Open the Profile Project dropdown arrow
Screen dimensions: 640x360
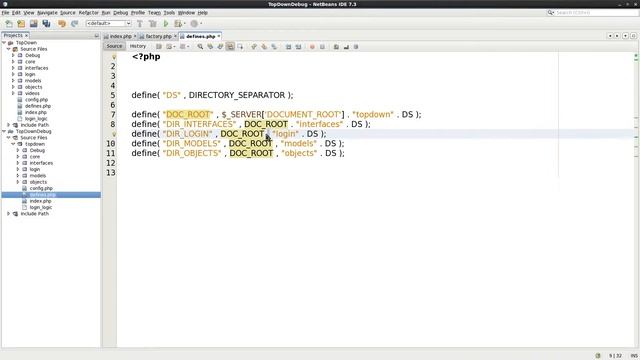coord(201,24)
